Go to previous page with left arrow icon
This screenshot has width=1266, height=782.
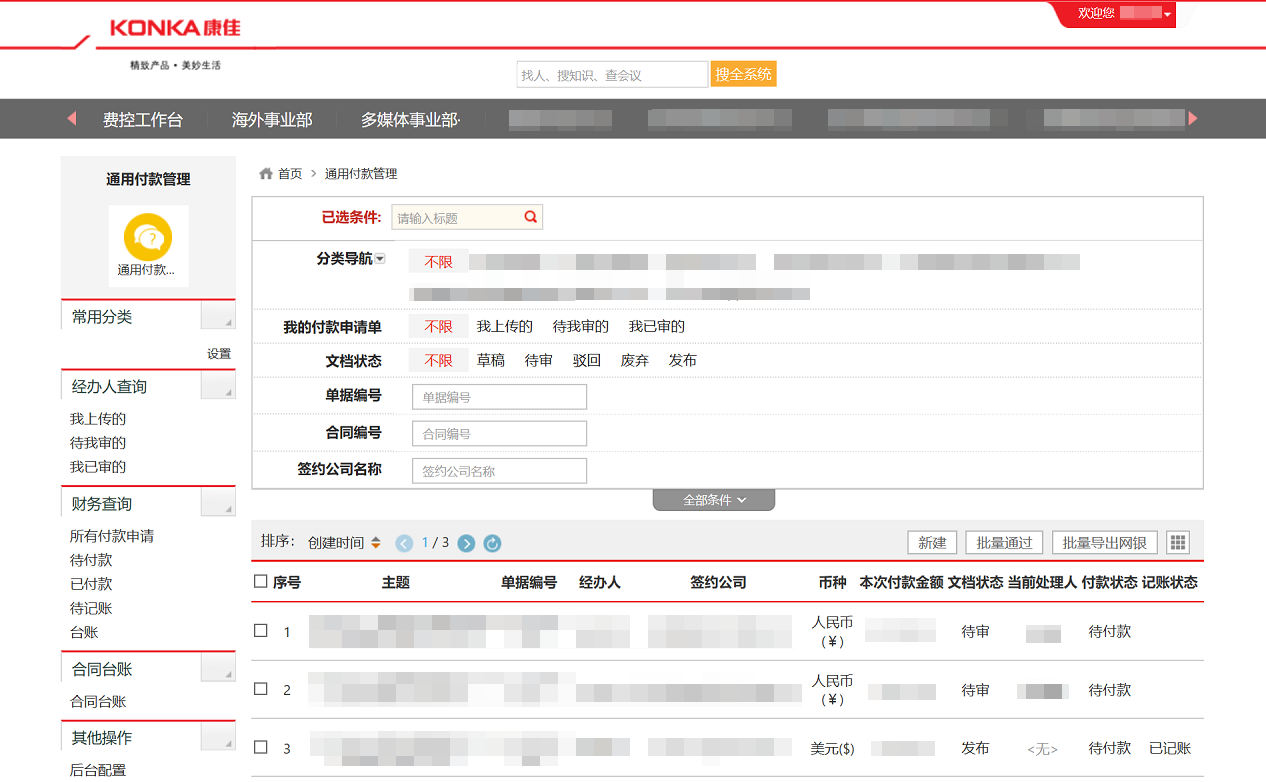pyautogui.click(x=404, y=543)
